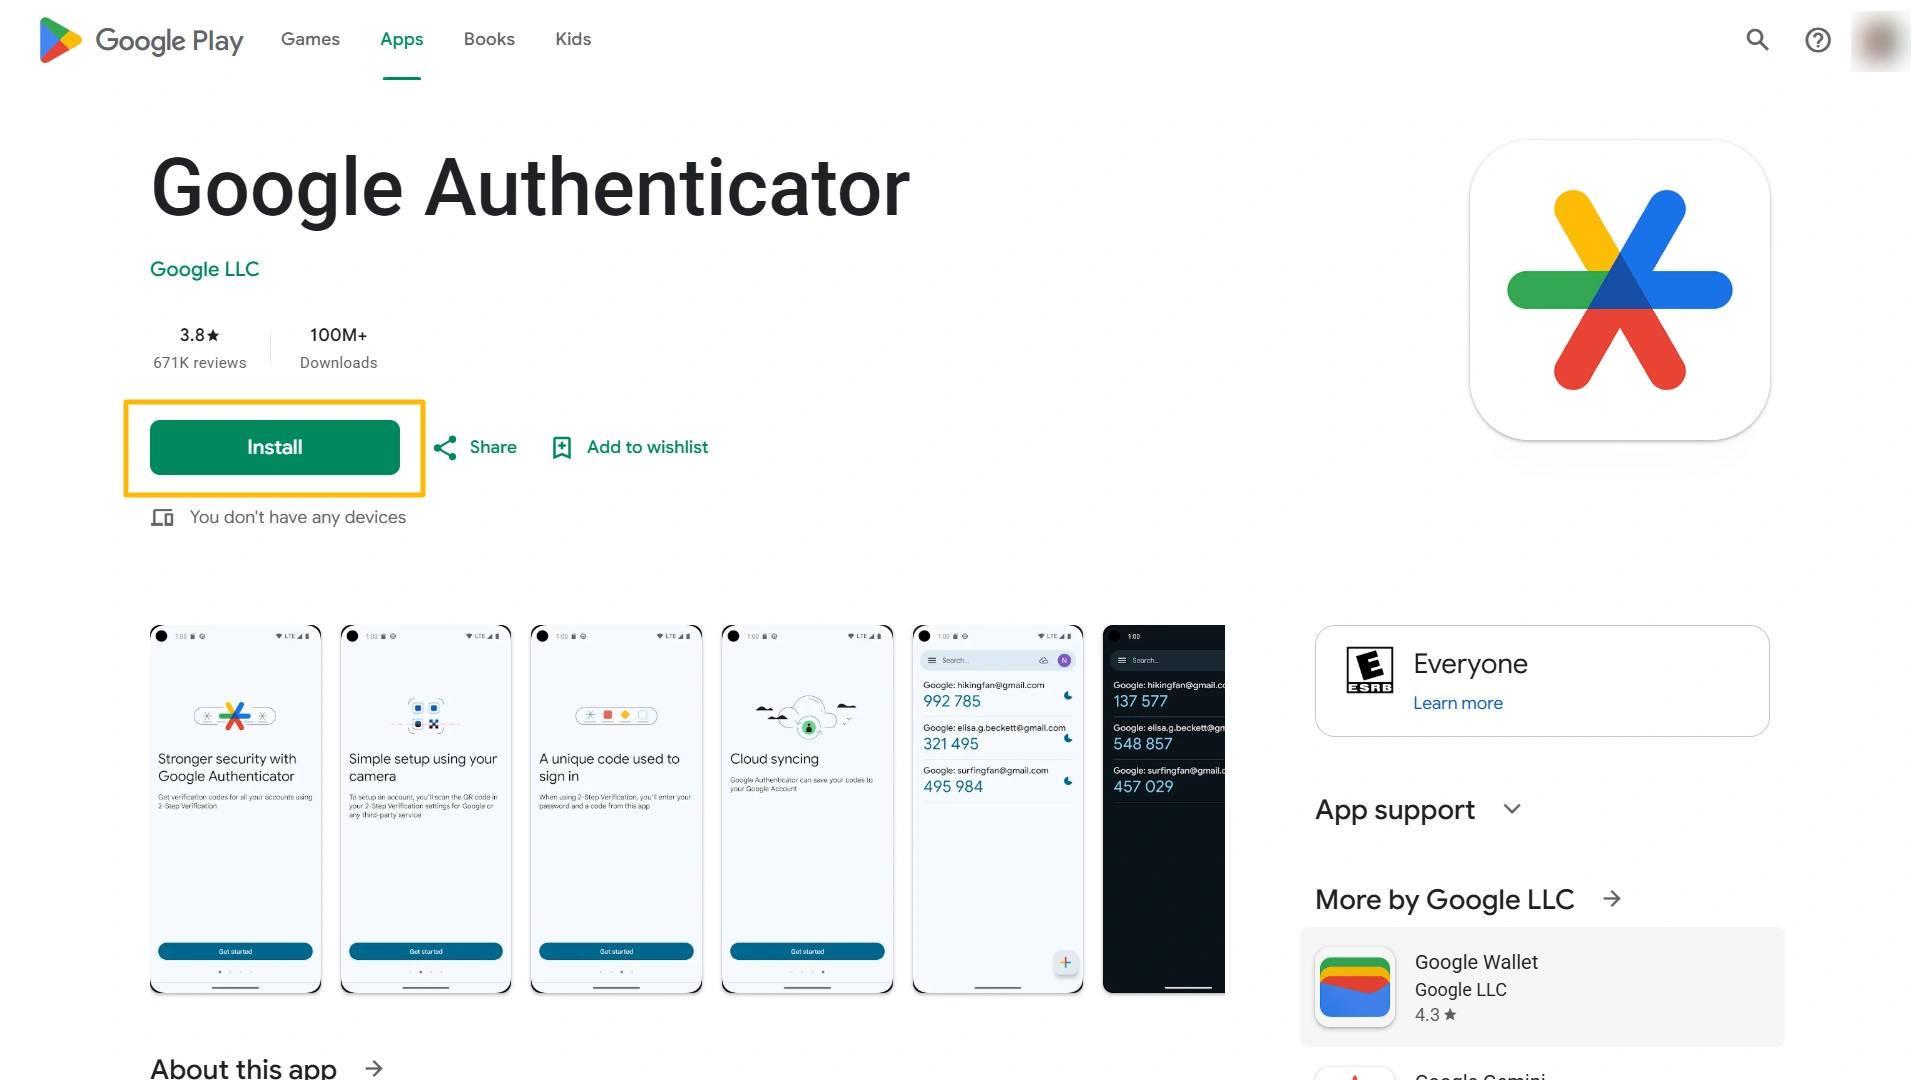Screen dimensions: 1920x1080
Task: Click the 3.8 star rating value
Action: tap(199, 335)
